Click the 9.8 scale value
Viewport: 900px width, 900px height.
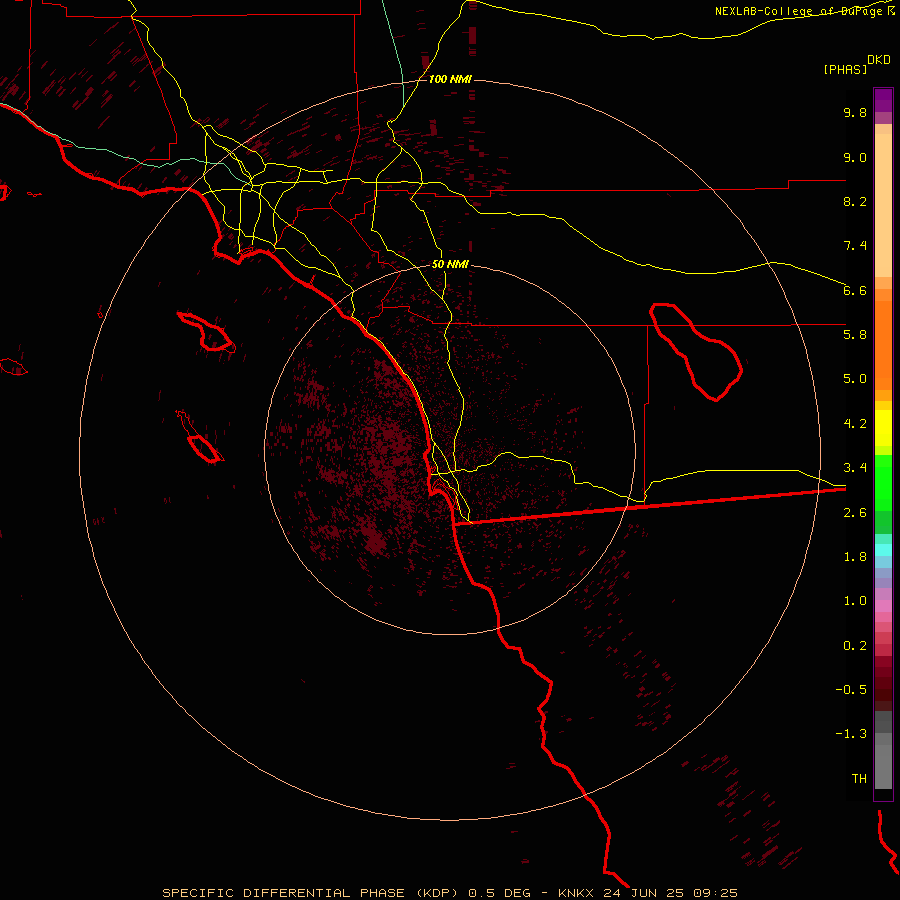855,112
